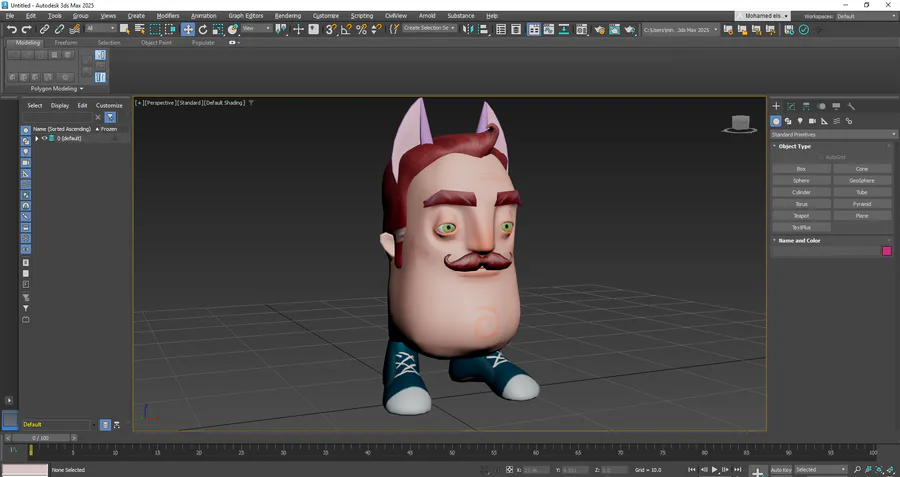Open the Select by Name list
The width and height of the screenshot is (900, 477).
click(139, 29)
